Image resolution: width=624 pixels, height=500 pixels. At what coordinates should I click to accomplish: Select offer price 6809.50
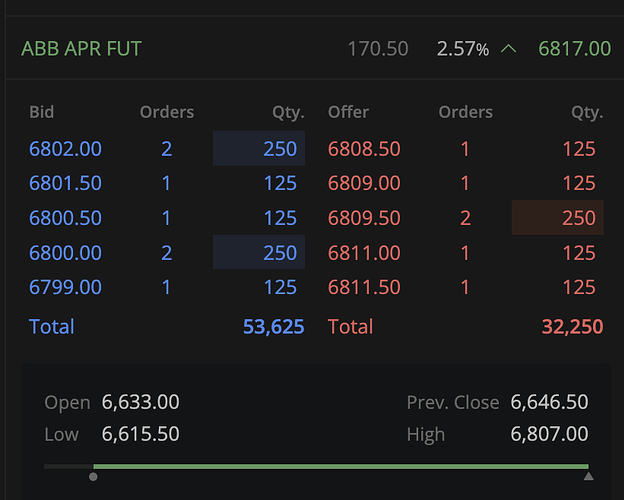364,218
